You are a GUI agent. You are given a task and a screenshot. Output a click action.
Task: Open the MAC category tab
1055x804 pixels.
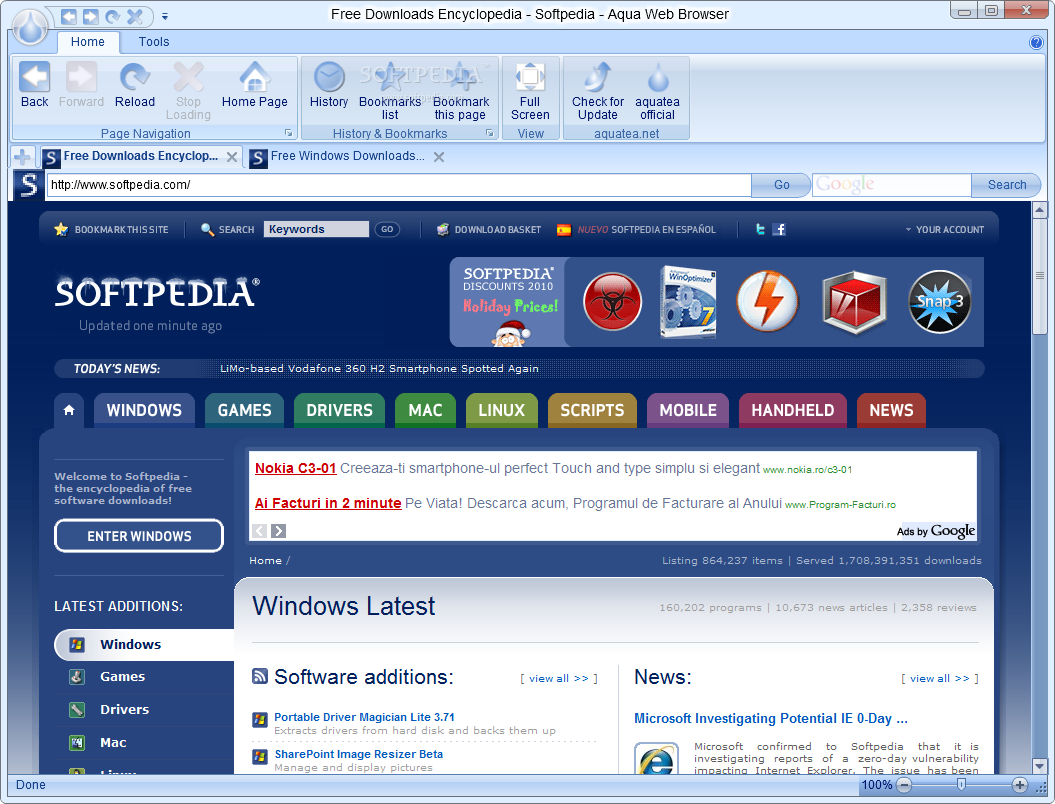[425, 410]
